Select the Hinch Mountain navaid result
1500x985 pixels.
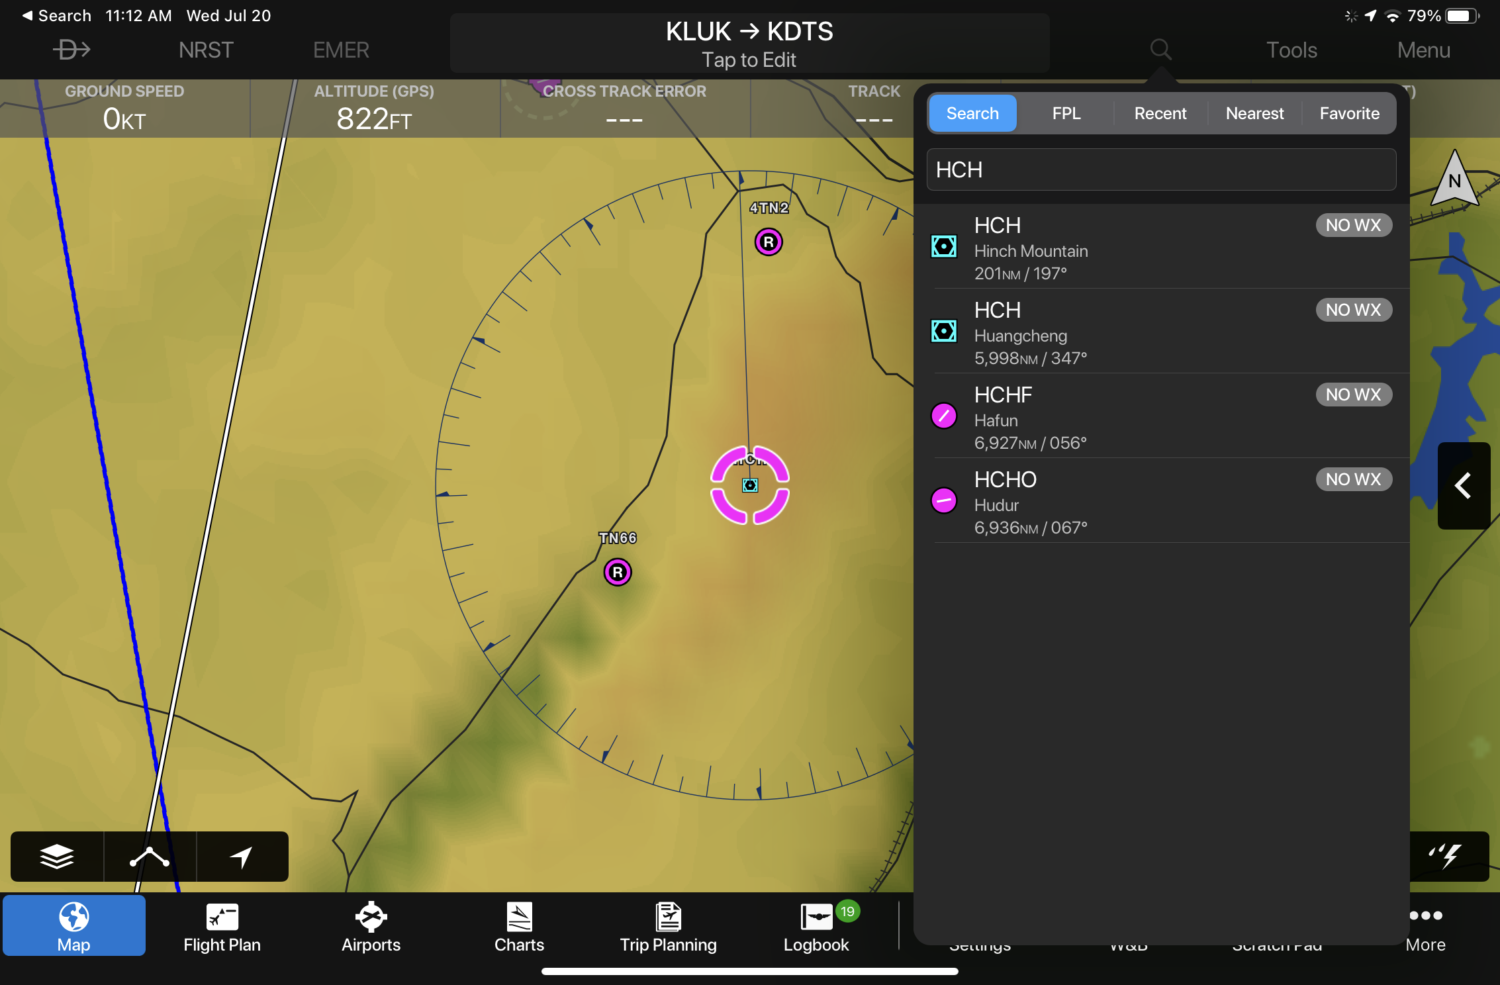point(1100,248)
